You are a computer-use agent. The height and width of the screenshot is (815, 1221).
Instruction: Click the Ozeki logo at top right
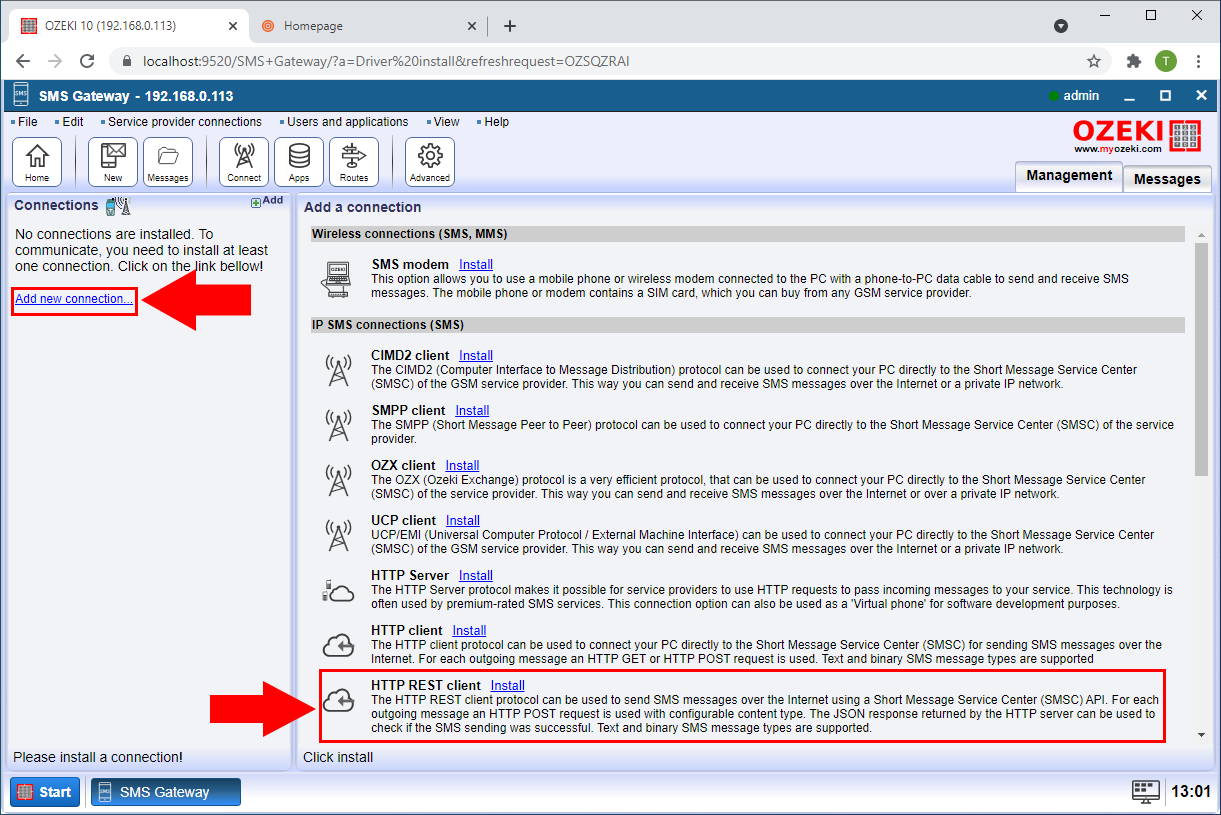1137,136
